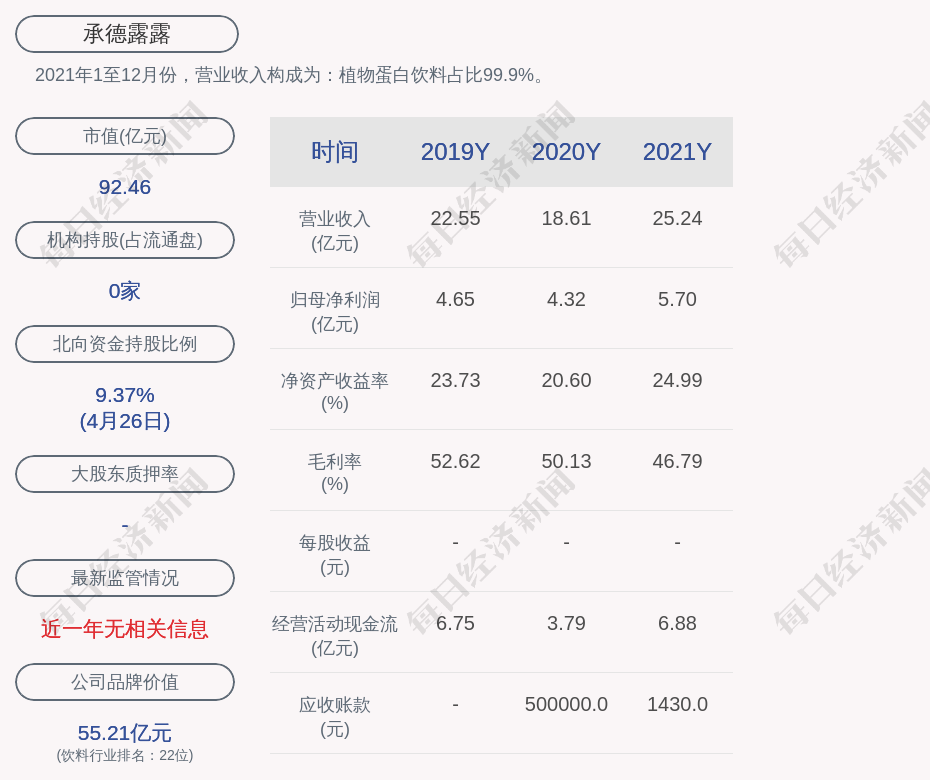
Task: Select the 饮料行业排名：22位 note
Action: [125, 755]
